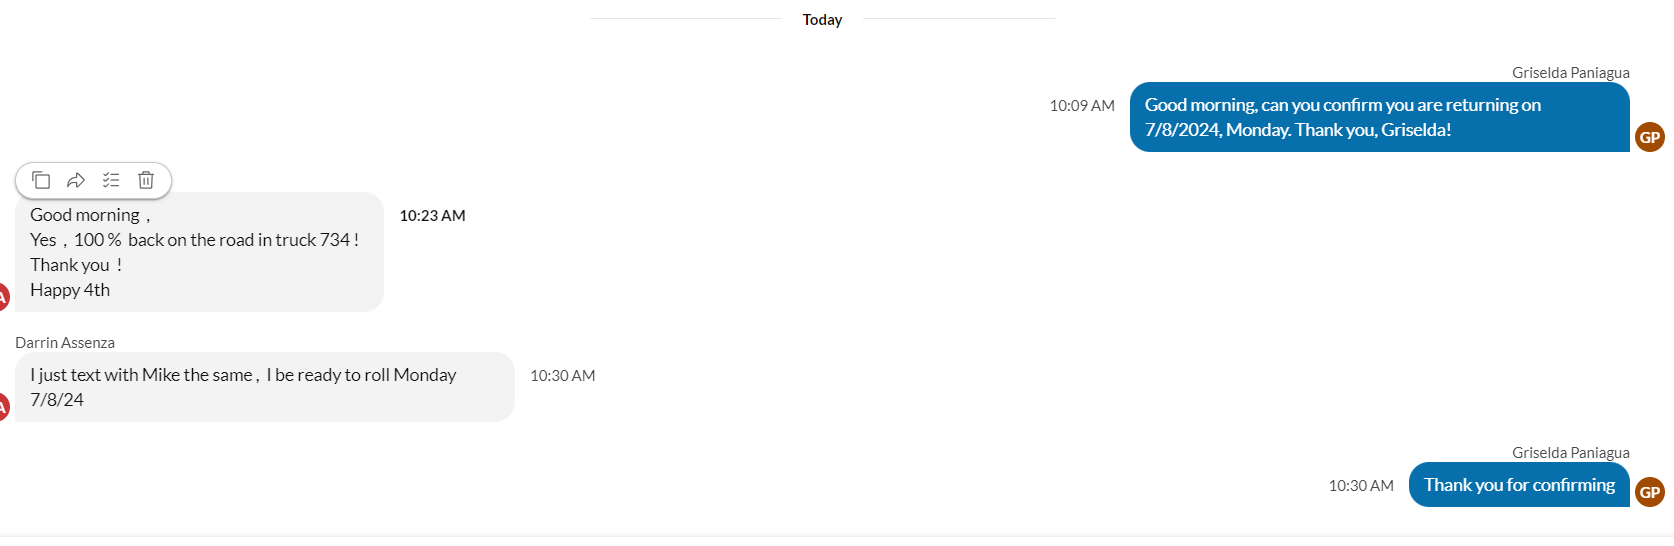Screen dimensions: 1674x546
Task: Click the 10:09 AM timestamp
Action: coord(1082,105)
